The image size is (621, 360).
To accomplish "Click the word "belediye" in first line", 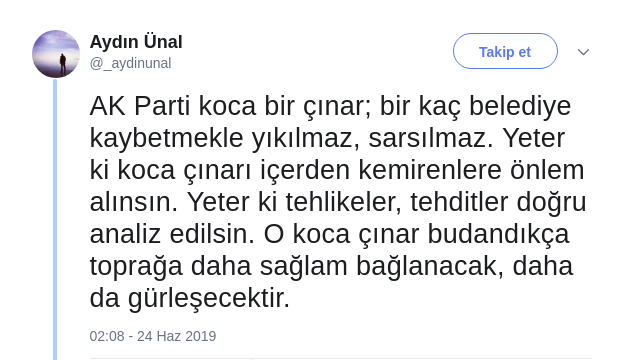I will point(520,106).
